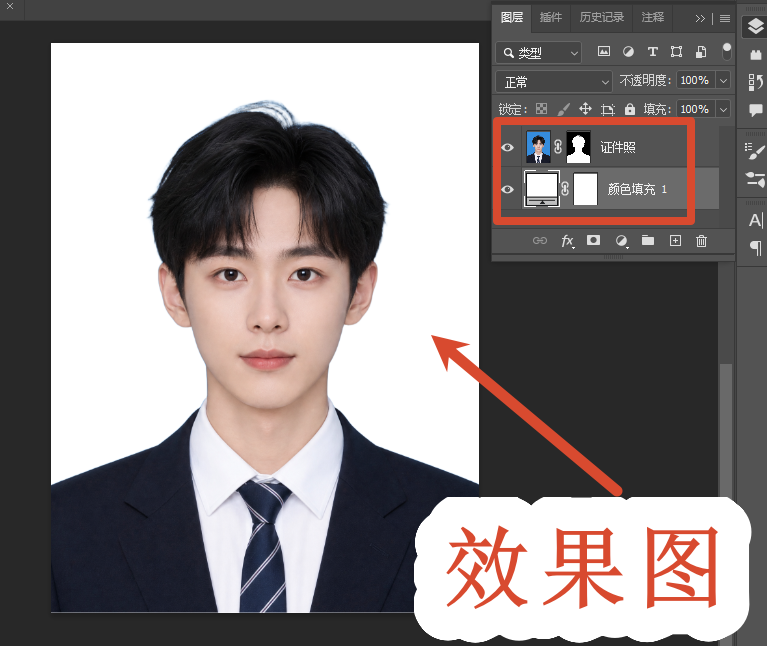Click the link layers icon

(x=540, y=241)
